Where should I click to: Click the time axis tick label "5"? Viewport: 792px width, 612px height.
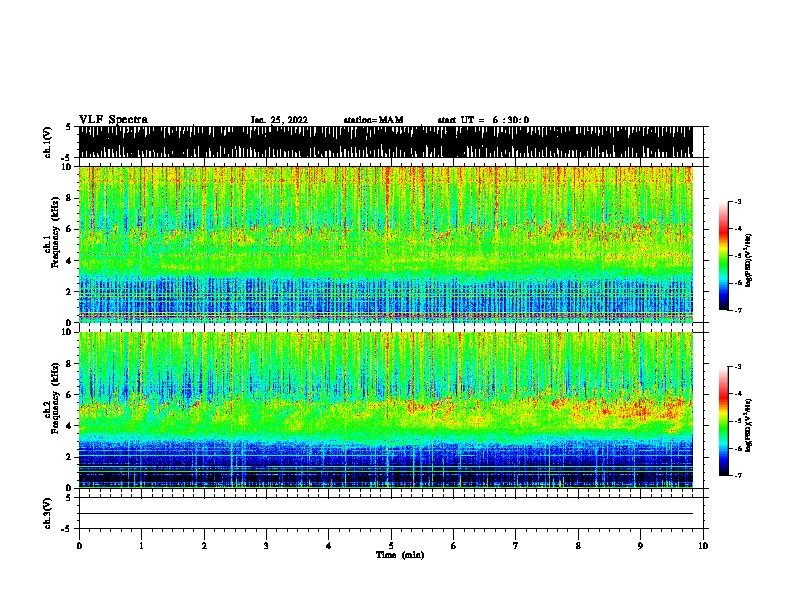[391, 546]
